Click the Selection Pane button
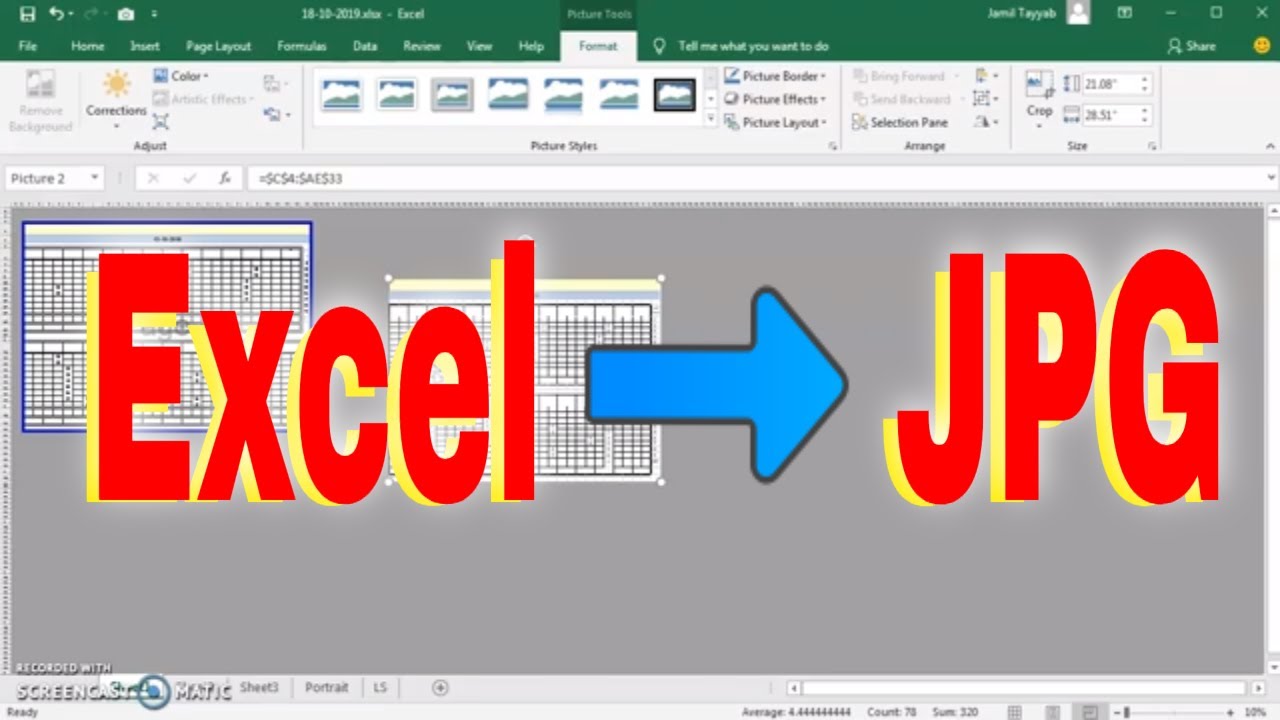Screen dimensions: 1280x720 click(900, 122)
